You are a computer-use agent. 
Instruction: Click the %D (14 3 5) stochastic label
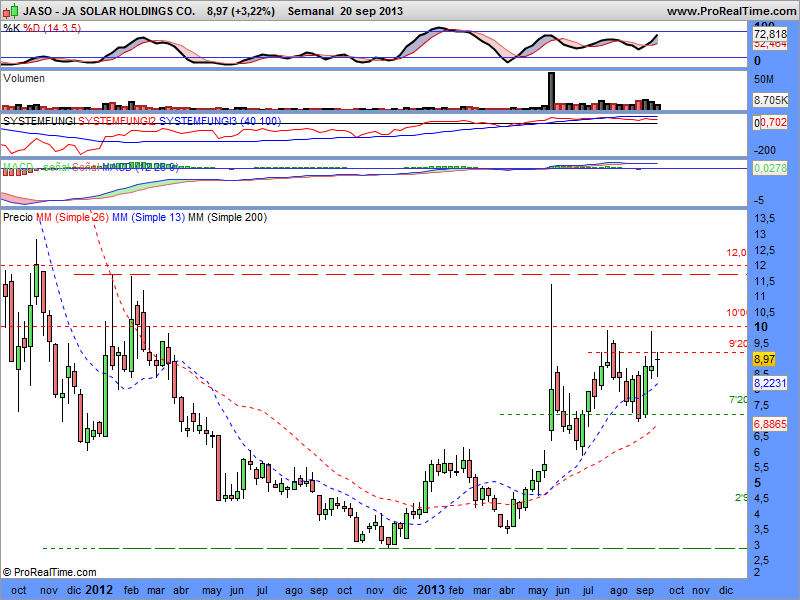(x=52, y=28)
